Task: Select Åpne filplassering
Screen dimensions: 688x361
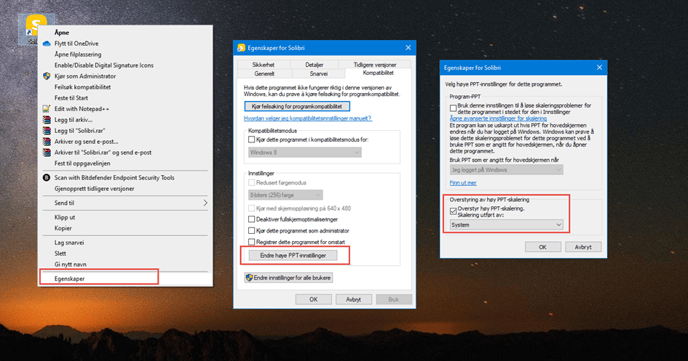Action: click(78, 54)
